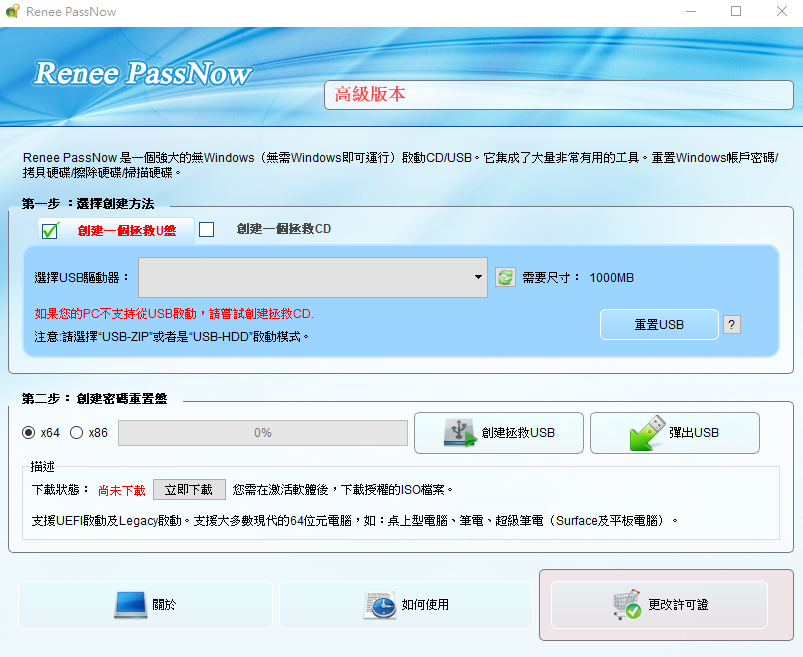Viewport: 803px width, 657px height.
Task: Click the green refresh USB drives icon
Action: point(506,277)
